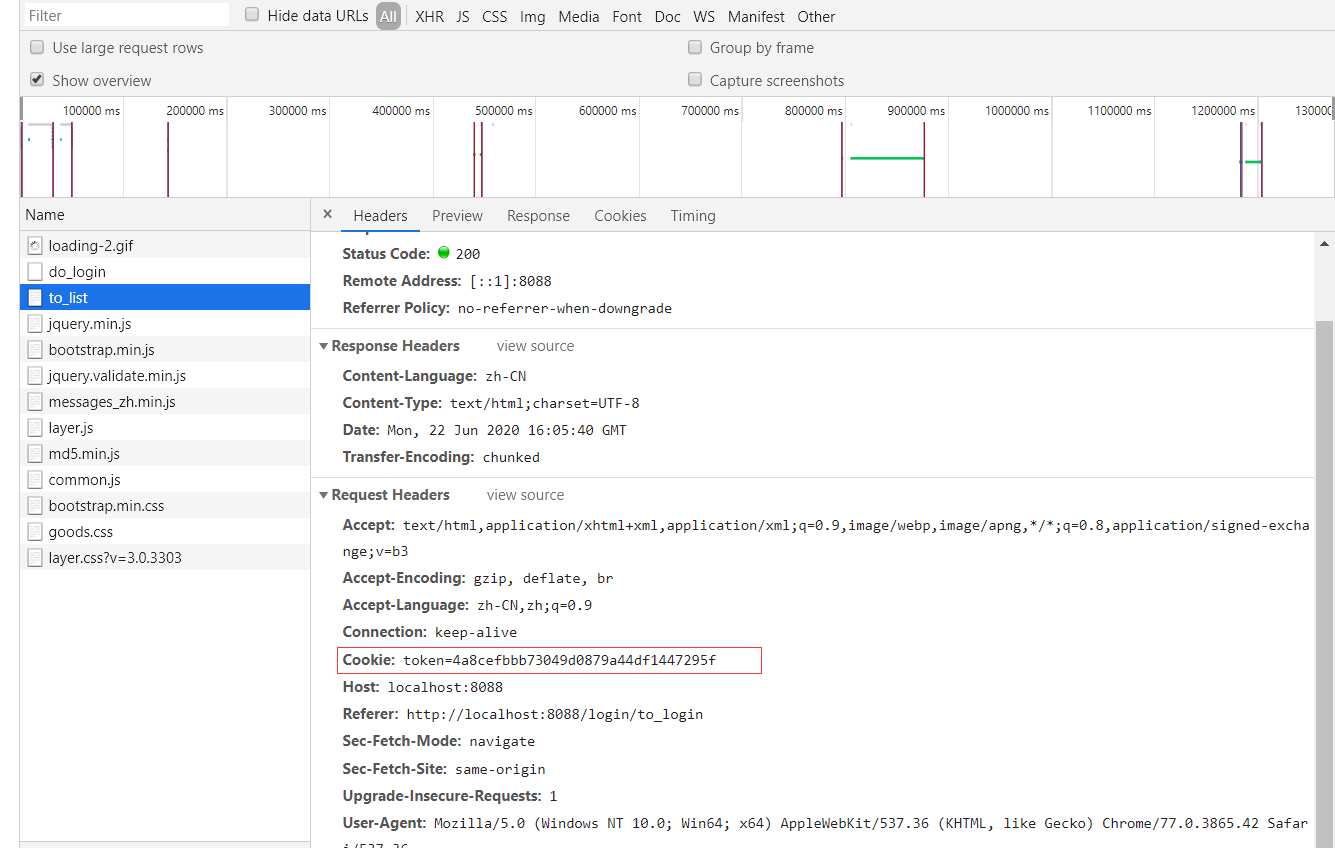Click the Name column header
The width and height of the screenshot is (1335, 848).
[165, 215]
